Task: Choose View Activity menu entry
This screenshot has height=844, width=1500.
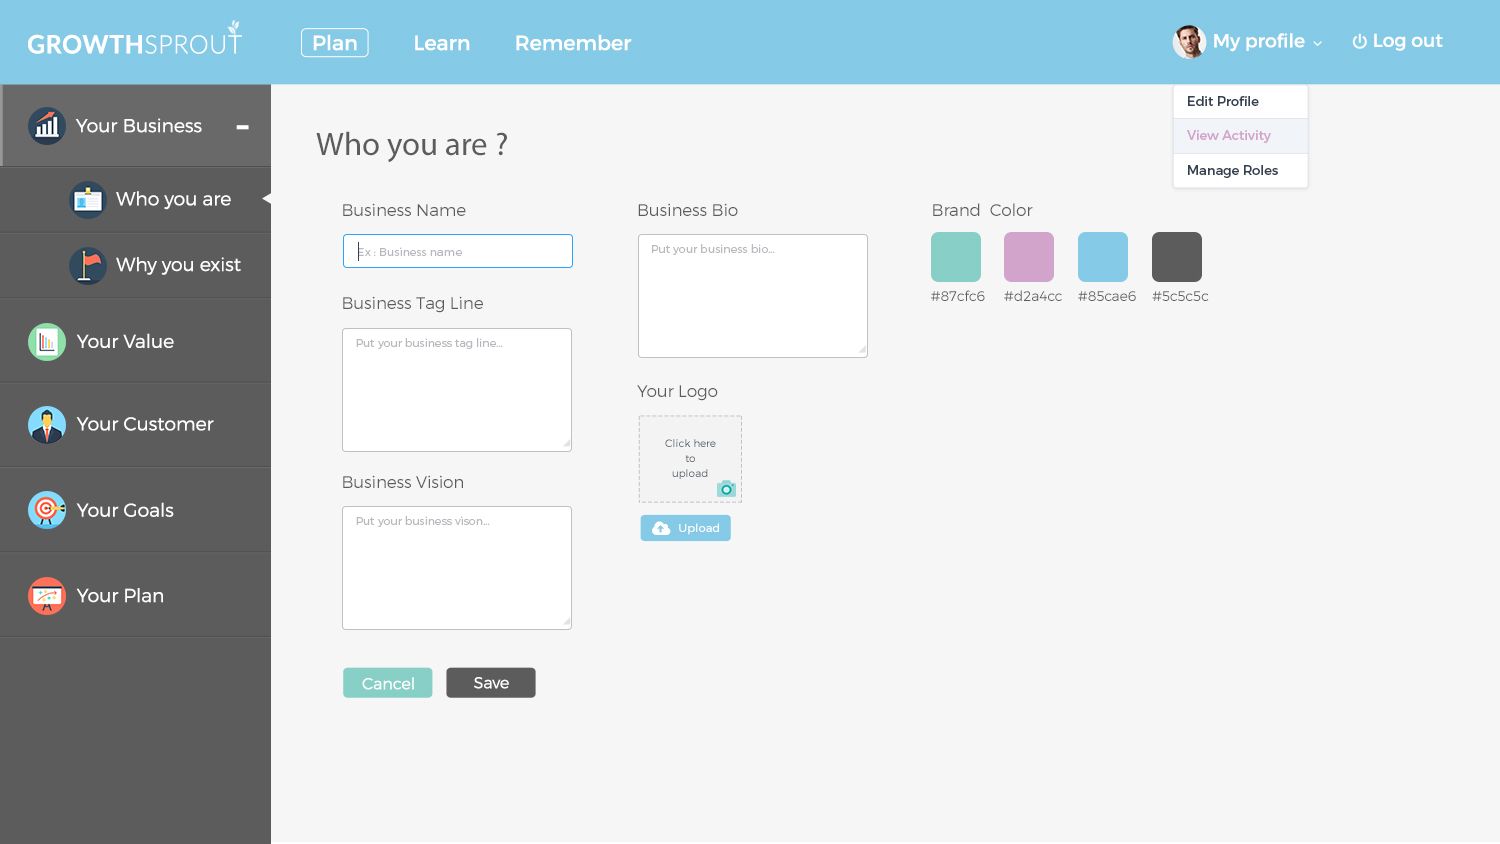Action: pyautogui.click(x=1240, y=136)
